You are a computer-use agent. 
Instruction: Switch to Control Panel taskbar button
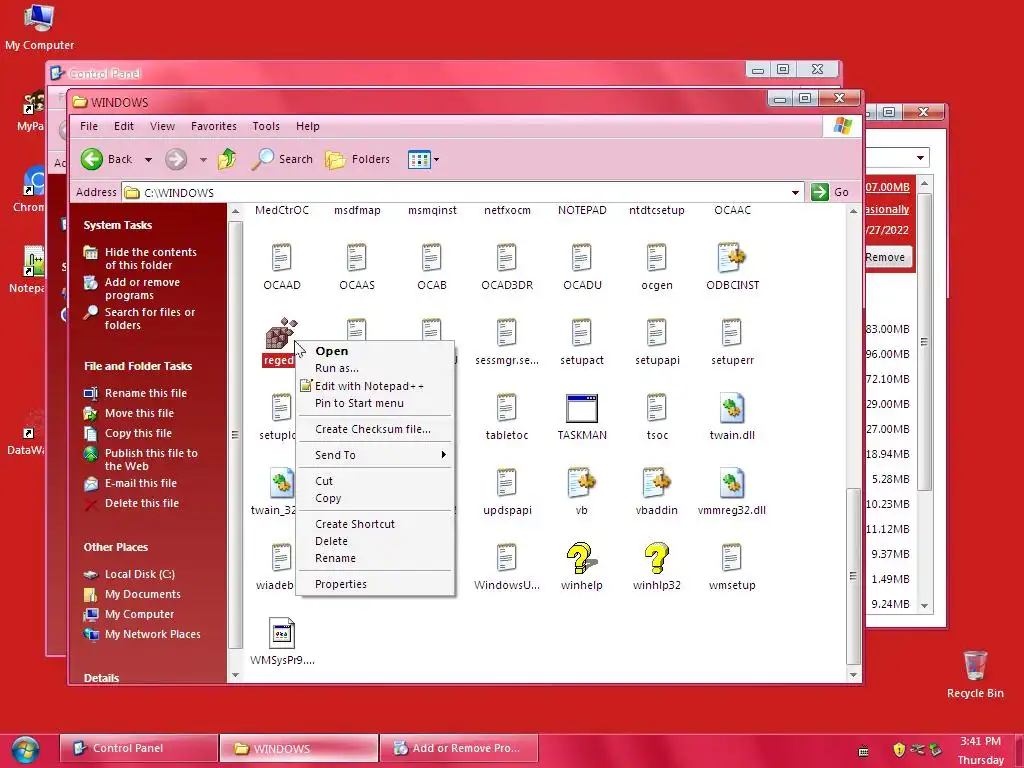click(138, 748)
